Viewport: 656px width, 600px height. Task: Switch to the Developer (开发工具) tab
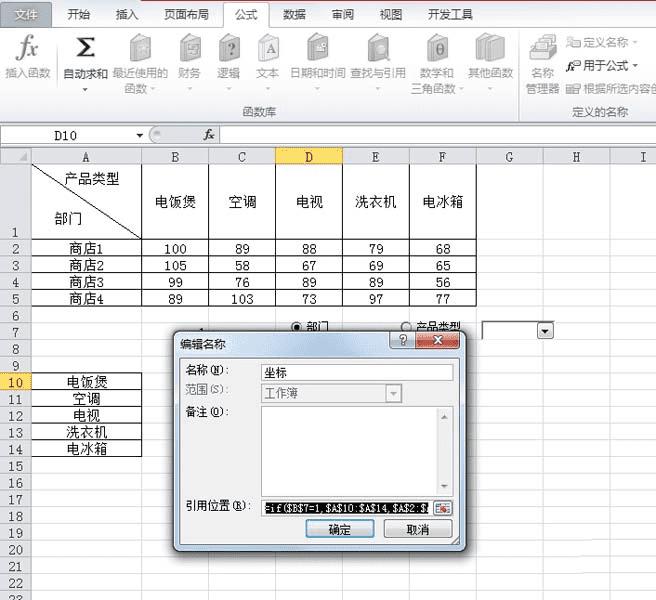coord(450,15)
